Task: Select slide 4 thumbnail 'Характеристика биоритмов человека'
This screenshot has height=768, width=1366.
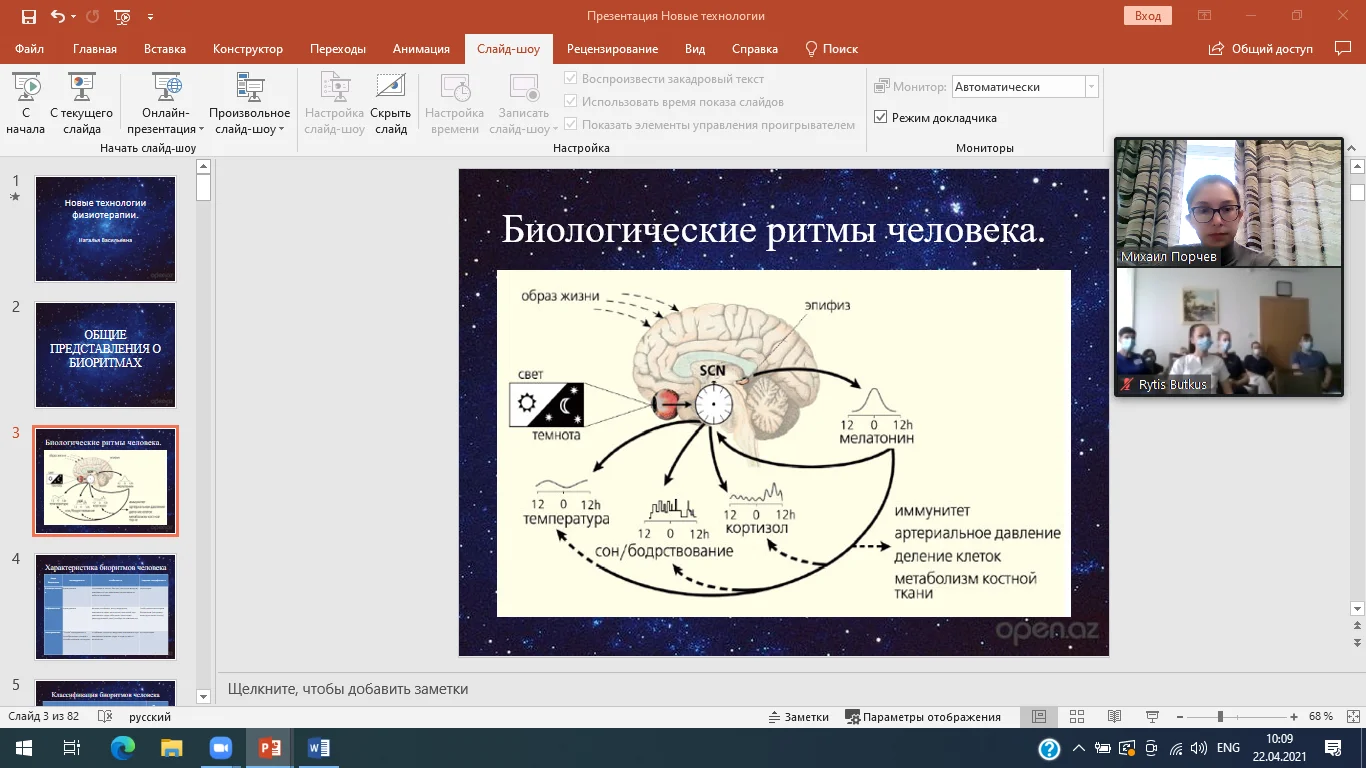Action: (106, 607)
